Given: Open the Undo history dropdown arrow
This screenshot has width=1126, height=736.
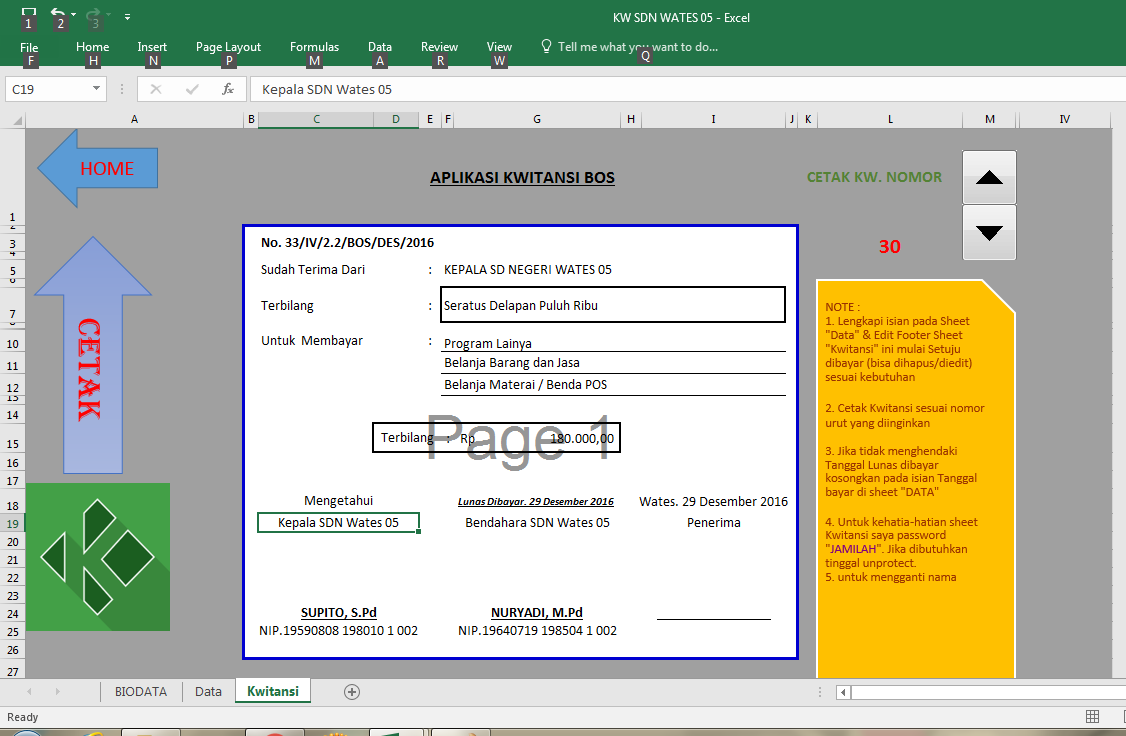Looking at the screenshot, I should (x=73, y=14).
